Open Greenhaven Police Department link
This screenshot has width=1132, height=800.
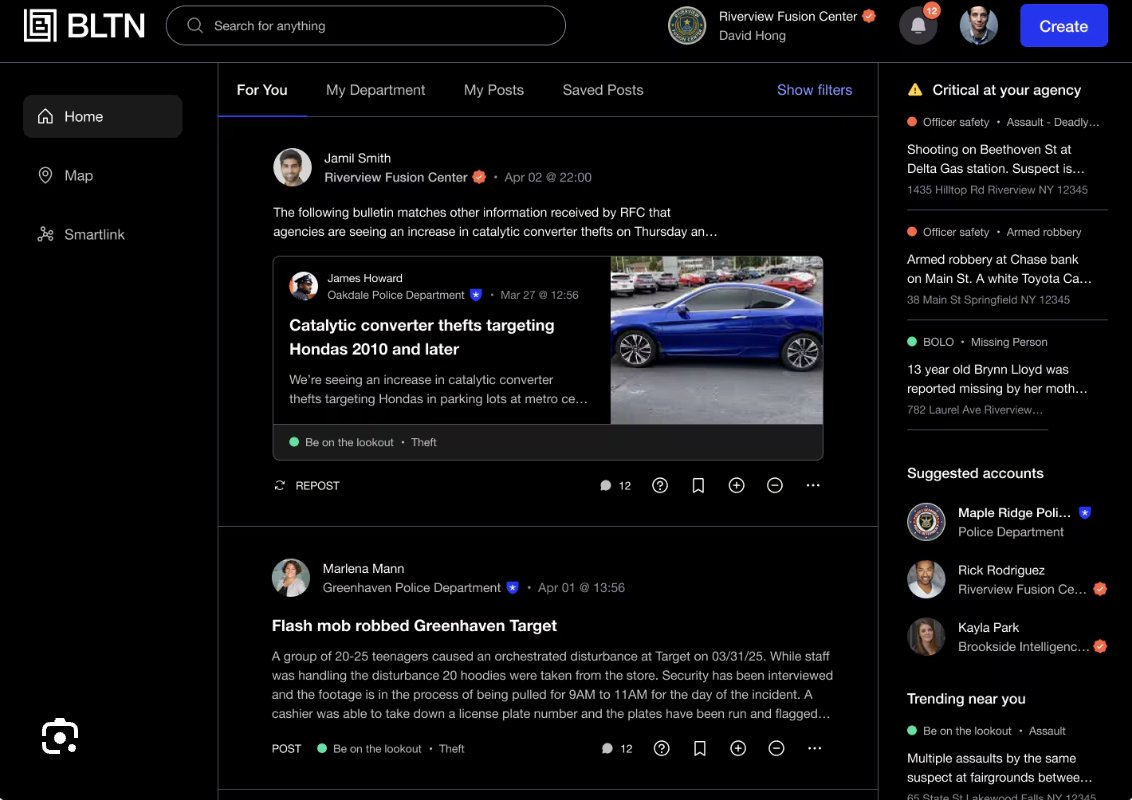pos(412,588)
